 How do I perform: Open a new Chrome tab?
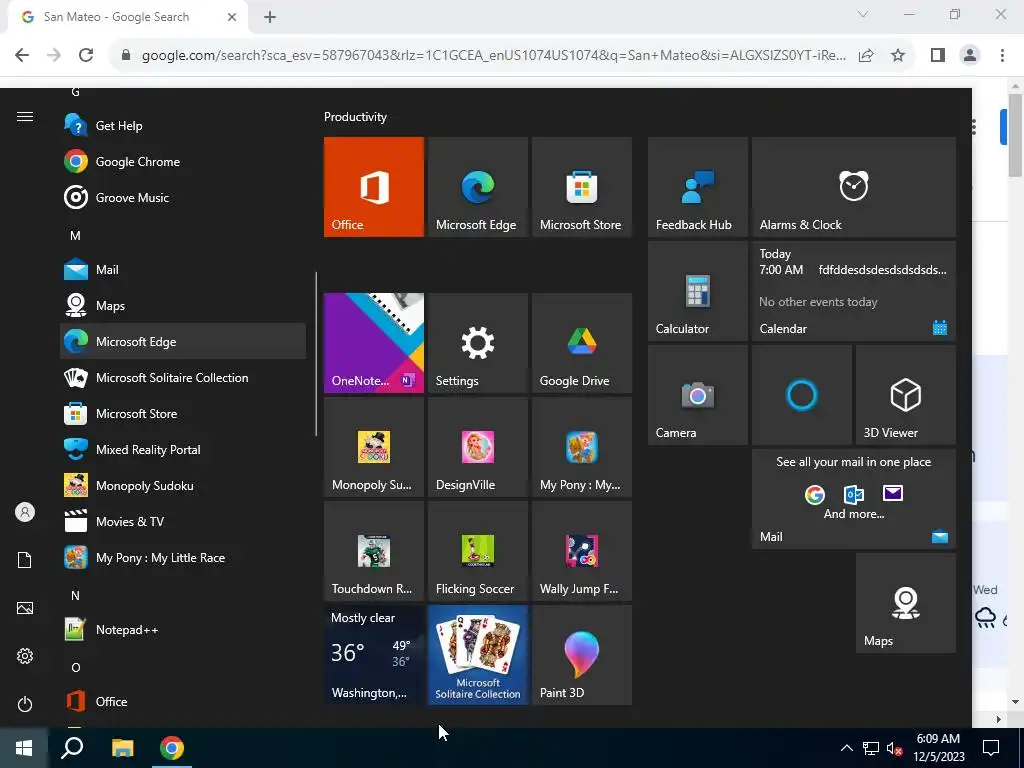click(x=270, y=17)
